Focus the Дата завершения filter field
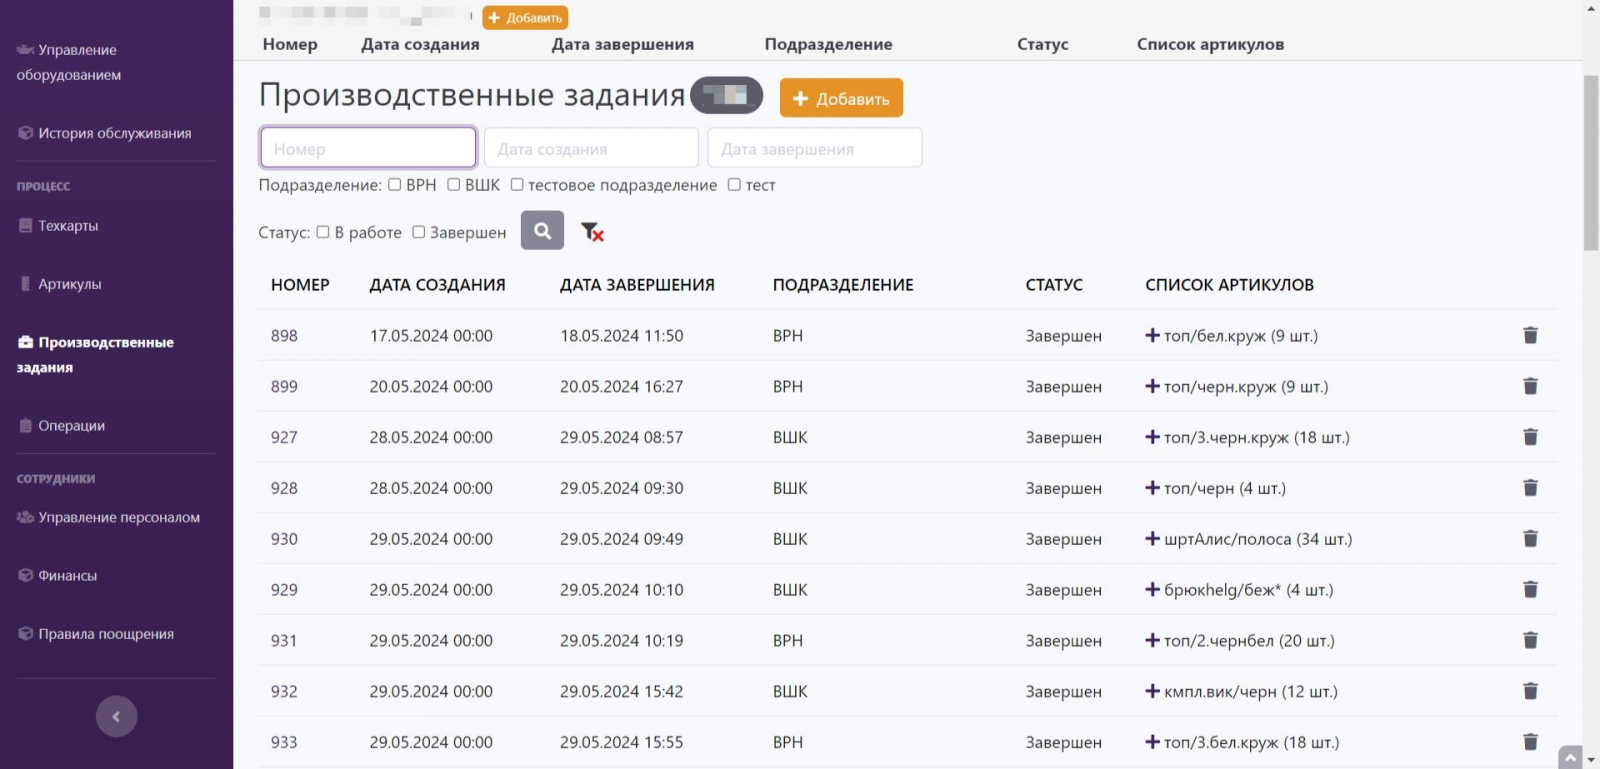 [x=815, y=148]
